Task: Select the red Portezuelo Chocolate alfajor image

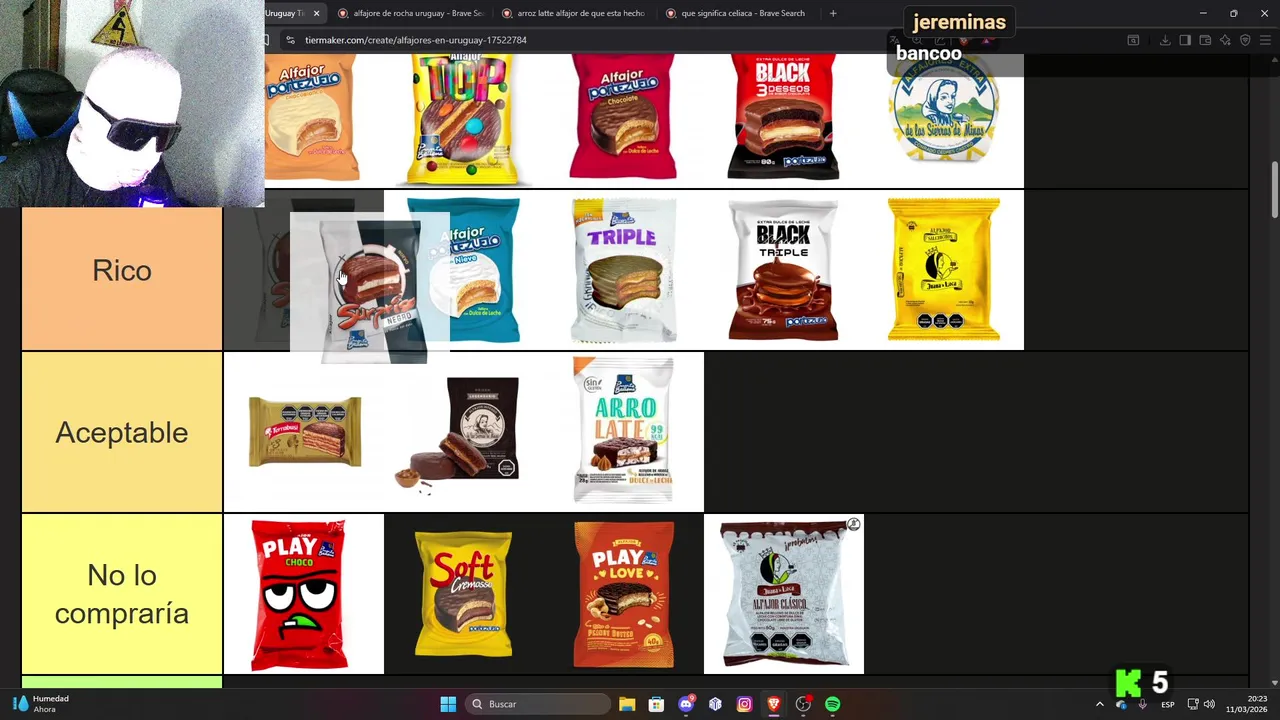Action: [623, 118]
